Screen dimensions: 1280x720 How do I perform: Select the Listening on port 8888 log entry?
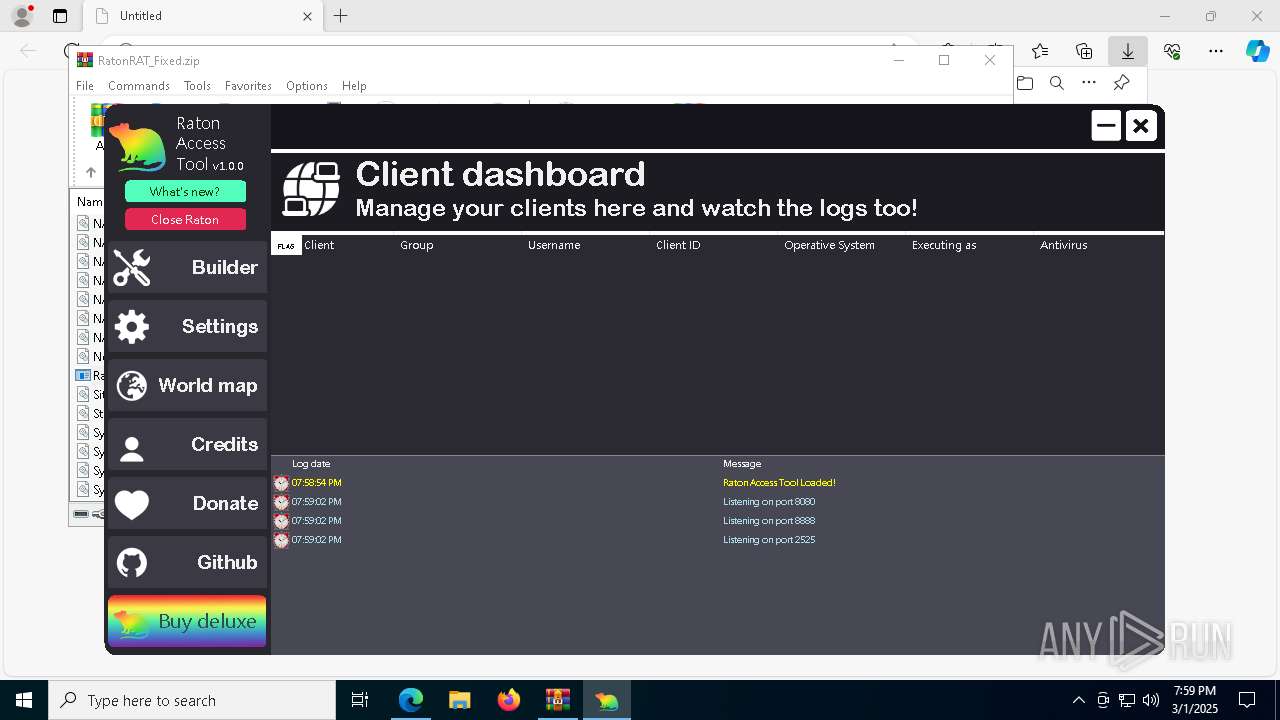(769, 521)
